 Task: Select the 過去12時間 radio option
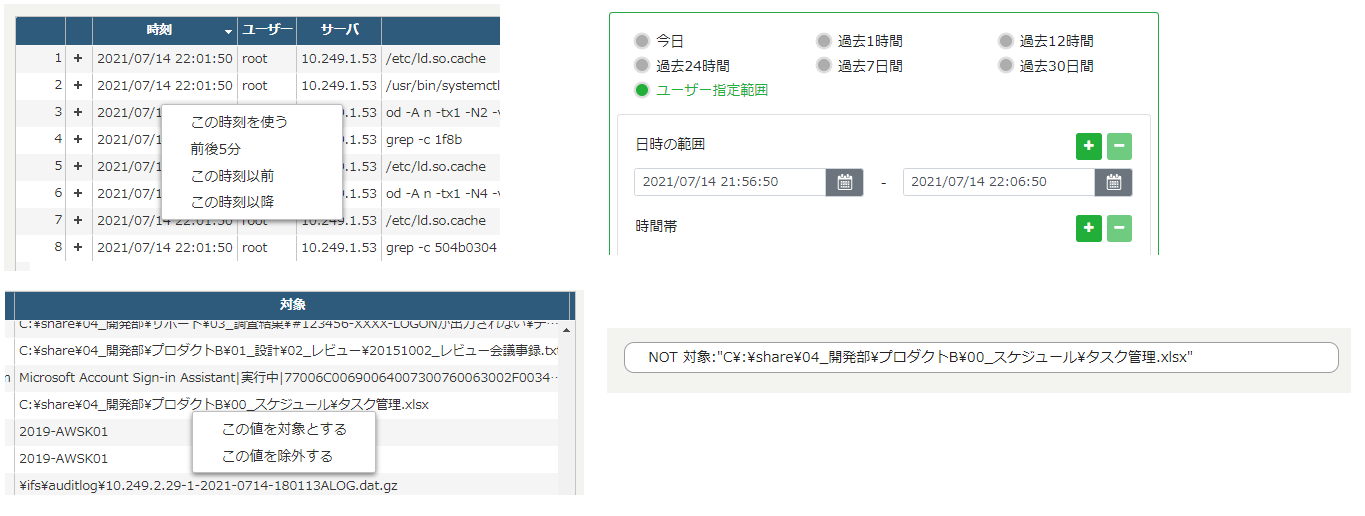click(1006, 41)
